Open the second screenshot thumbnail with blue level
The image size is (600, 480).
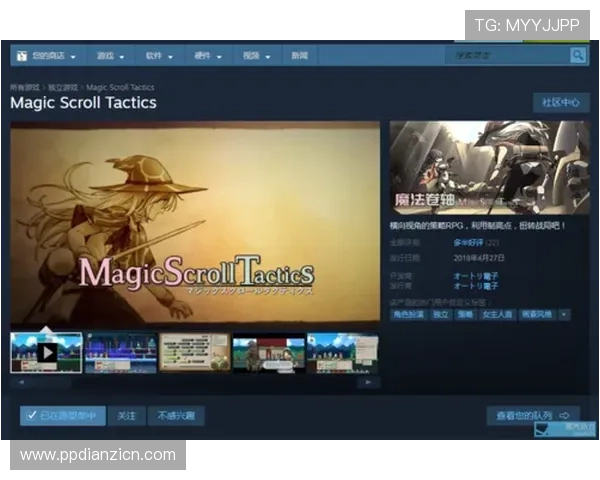click(121, 353)
